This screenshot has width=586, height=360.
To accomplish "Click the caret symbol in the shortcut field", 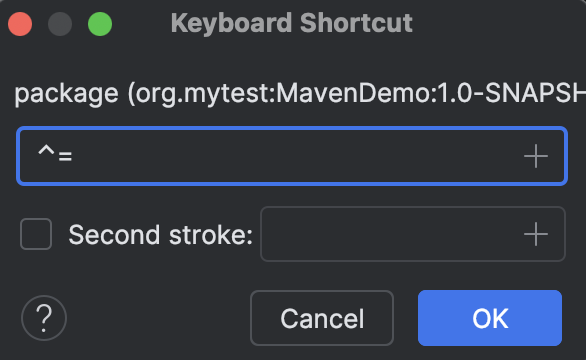I will (x=46, y=150).
